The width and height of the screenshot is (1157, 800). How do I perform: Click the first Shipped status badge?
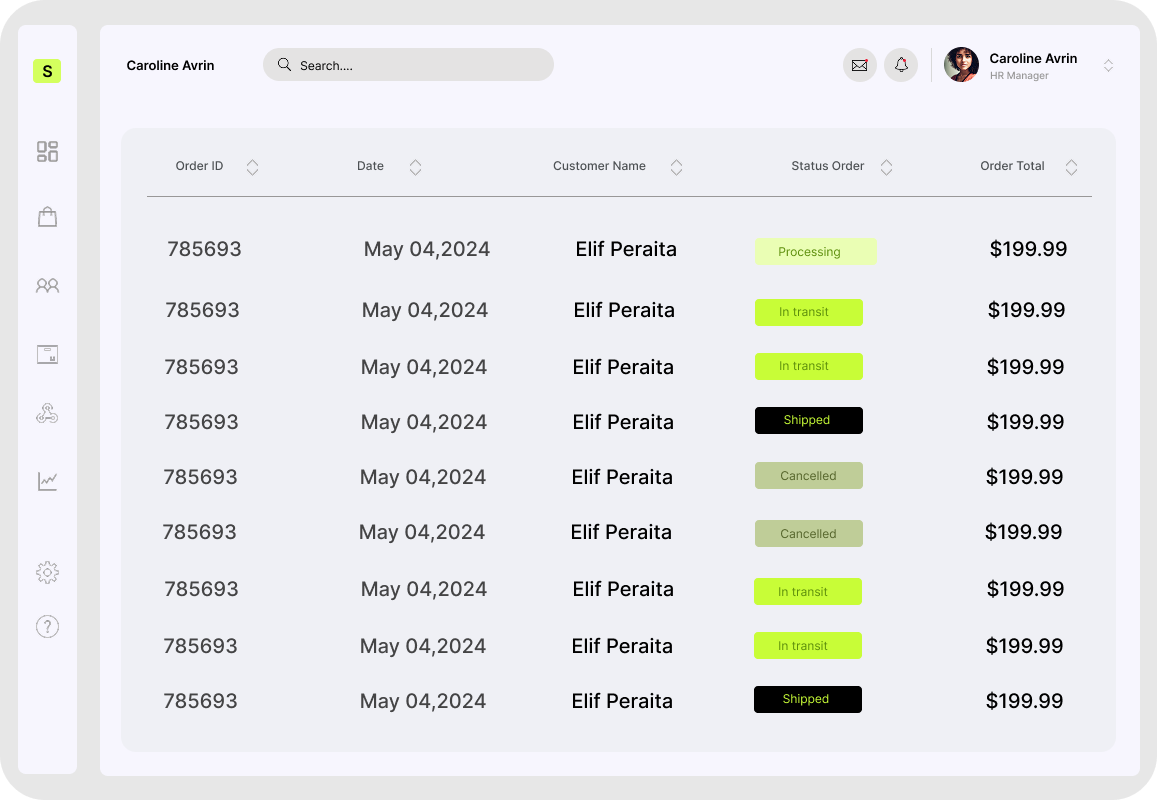tap(808, 420)
